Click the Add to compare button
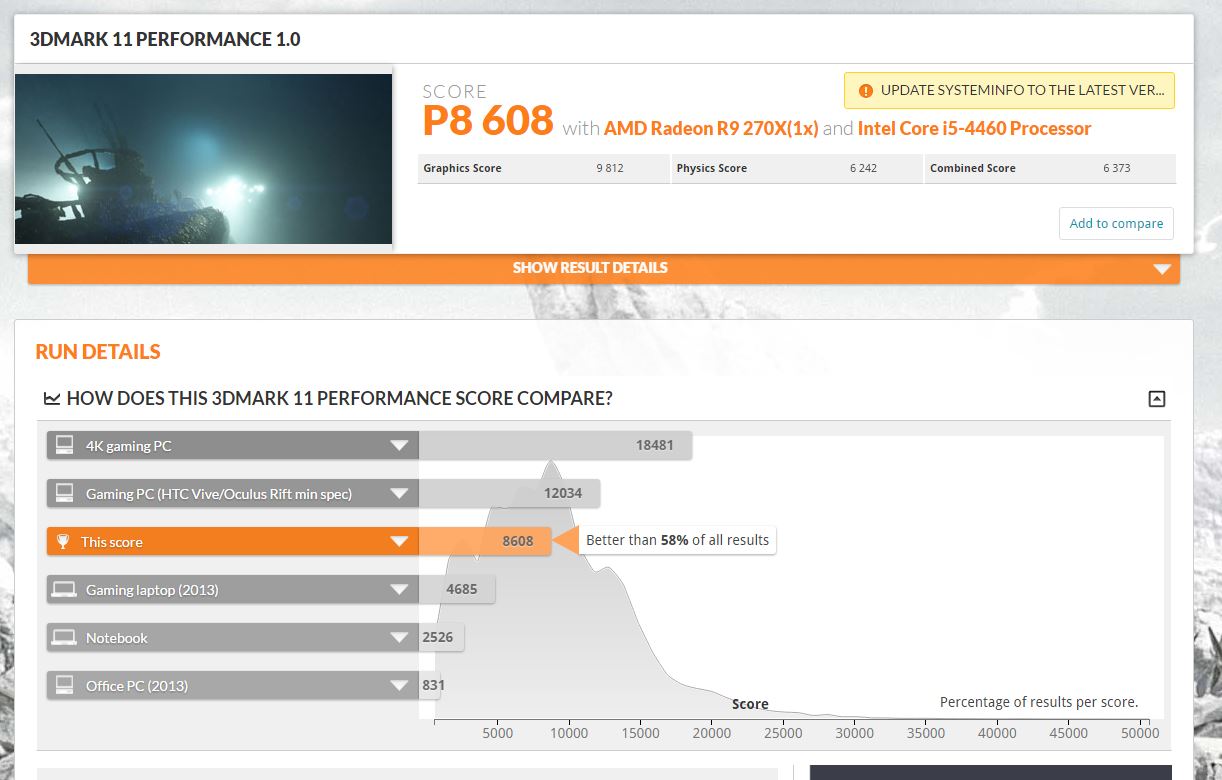Image resolution: width=1222 pixels, height=780 pixels. [1116, 223]
